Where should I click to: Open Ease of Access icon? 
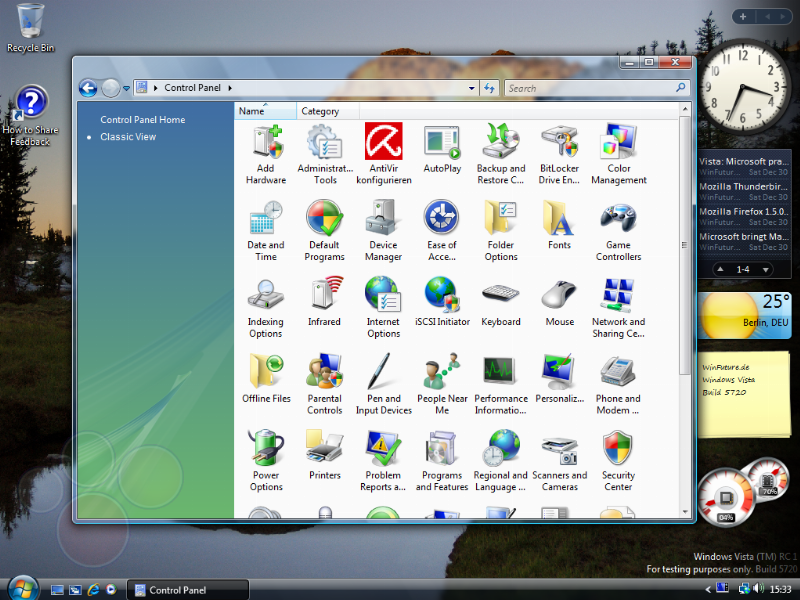[442, 231]
